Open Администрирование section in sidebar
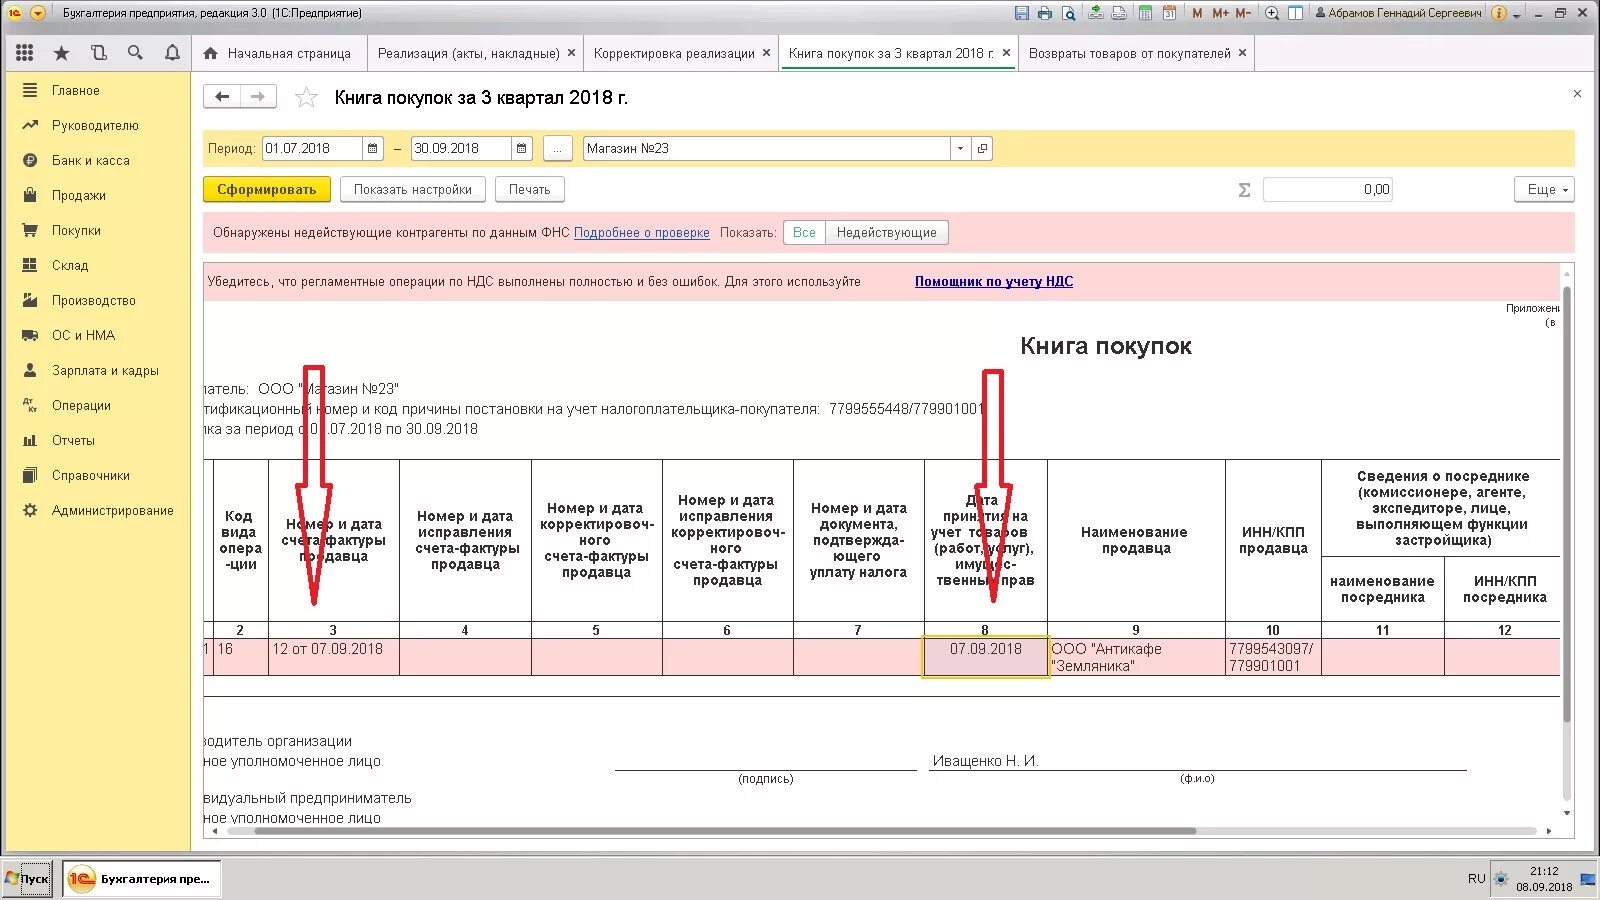 coord(112,510)
